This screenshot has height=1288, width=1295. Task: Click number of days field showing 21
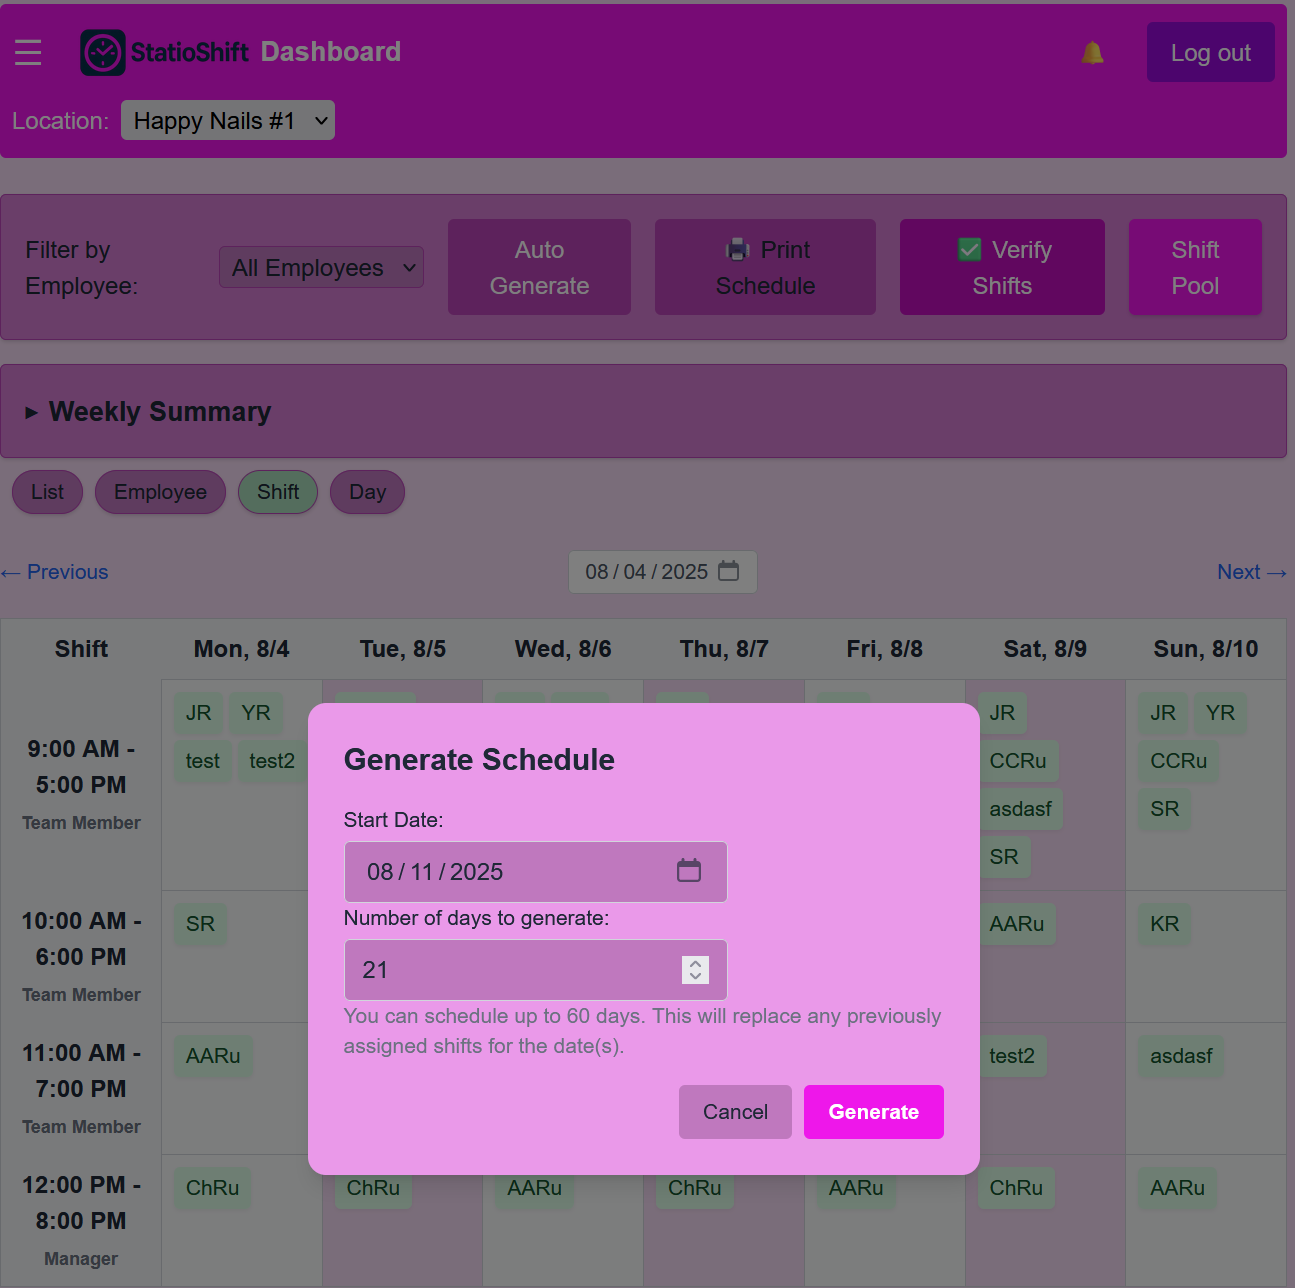(x=535, y=970)
